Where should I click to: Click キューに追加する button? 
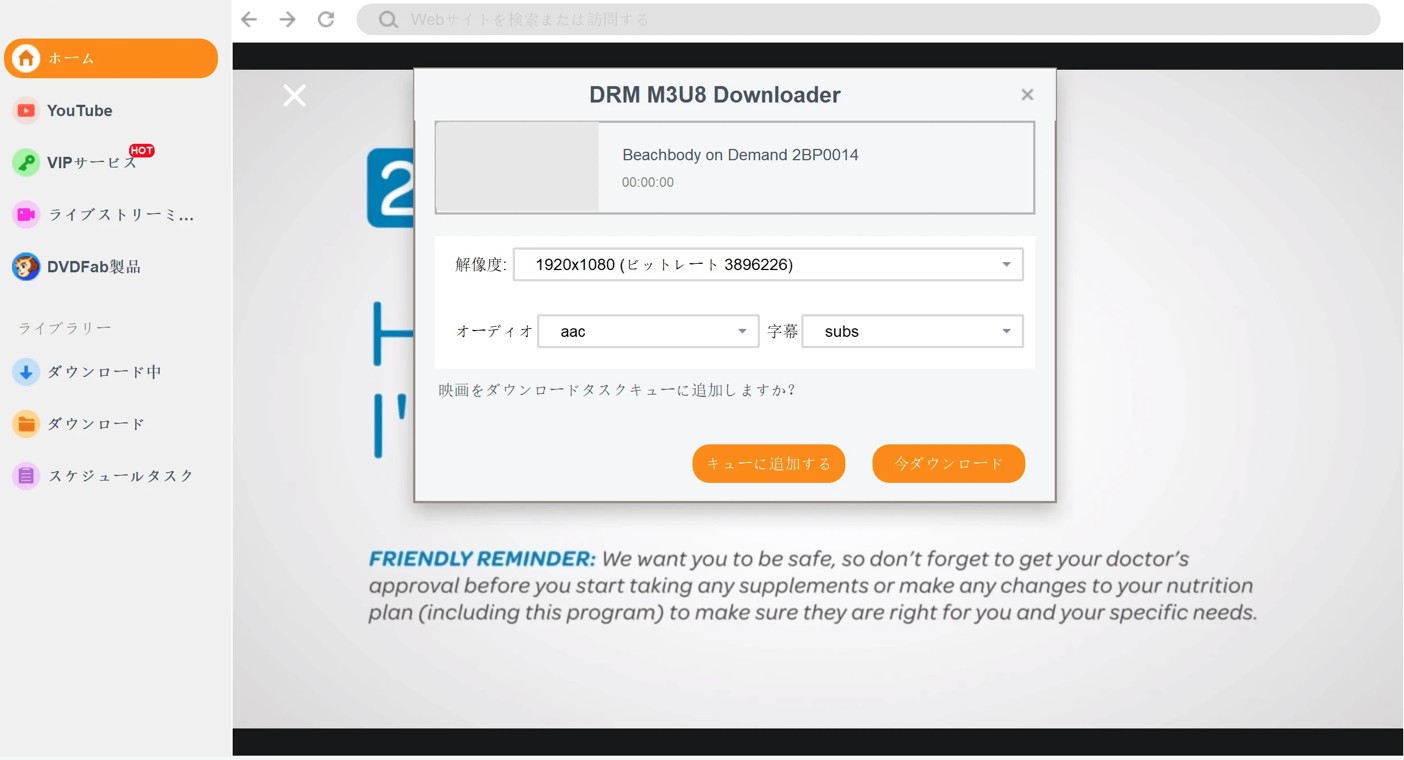click(769, 463)
